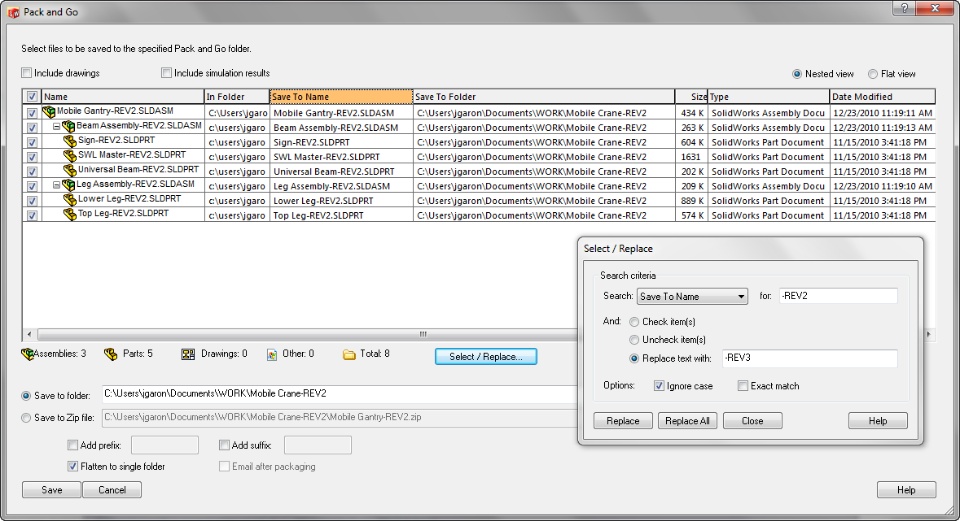Click the search 'for' text field
This screenshot has height=521, width=960.
[x=838, y=296]
